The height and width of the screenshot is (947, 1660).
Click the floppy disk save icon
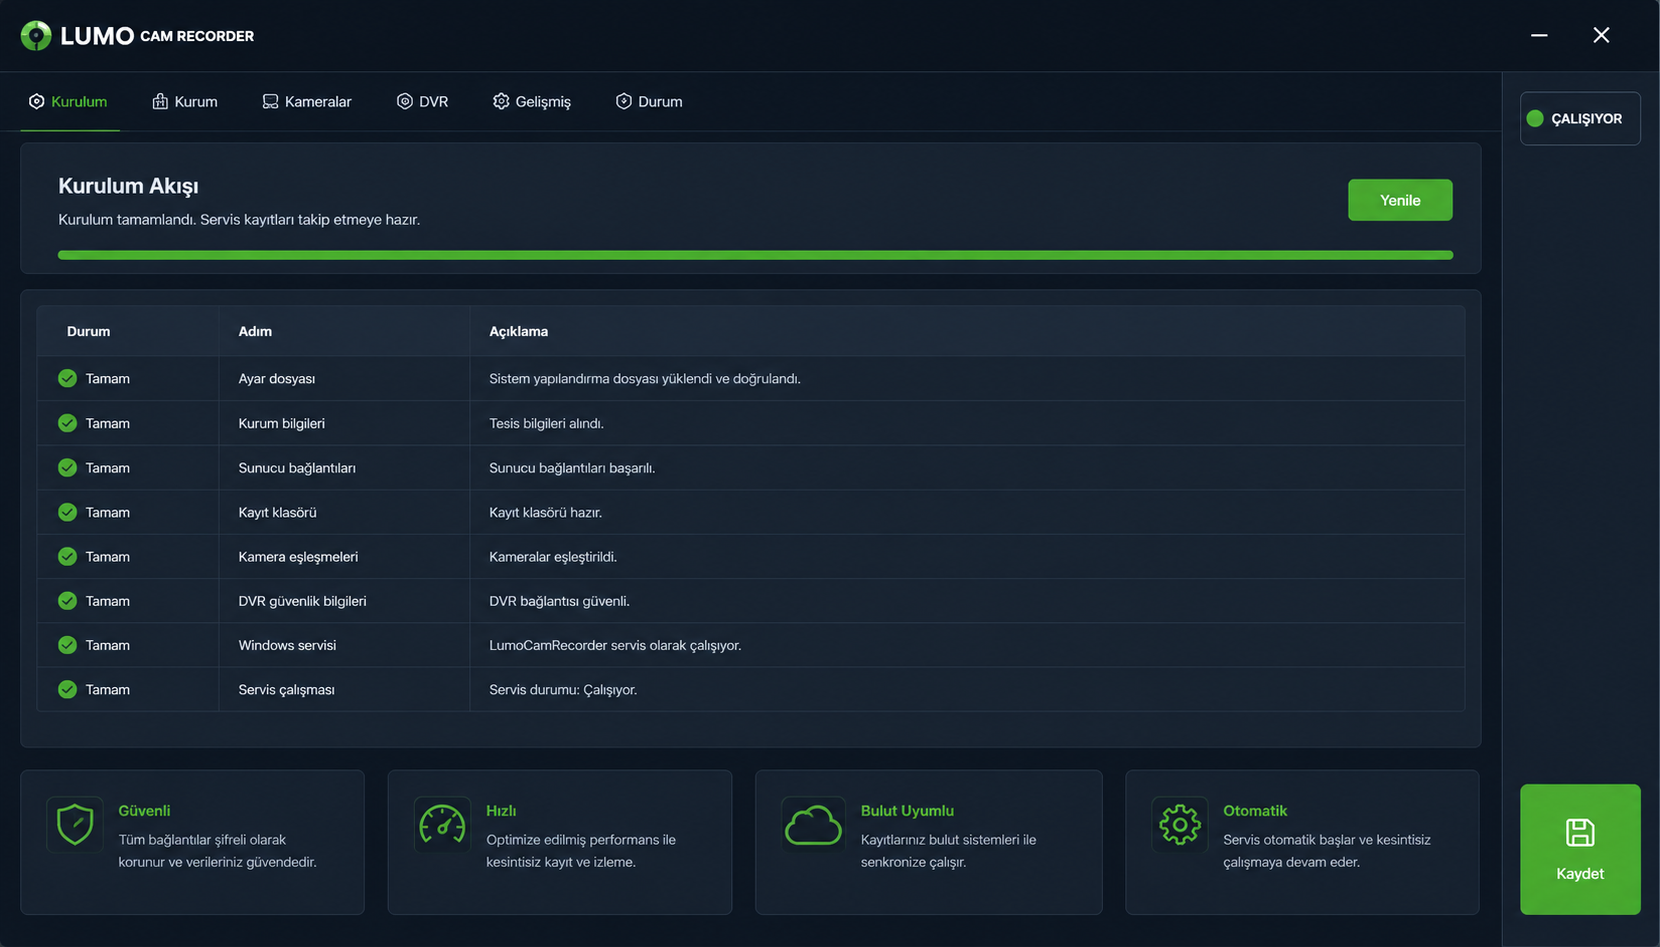1580,833
